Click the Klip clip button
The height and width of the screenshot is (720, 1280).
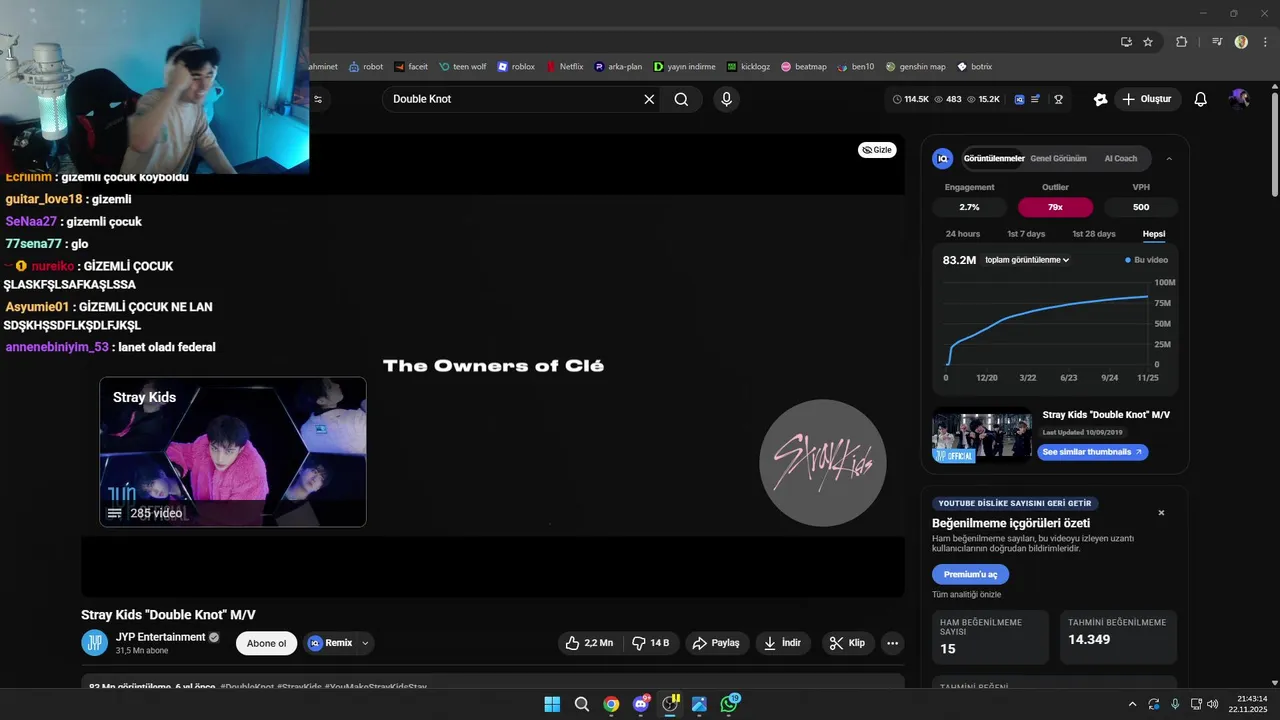point(848,643)
